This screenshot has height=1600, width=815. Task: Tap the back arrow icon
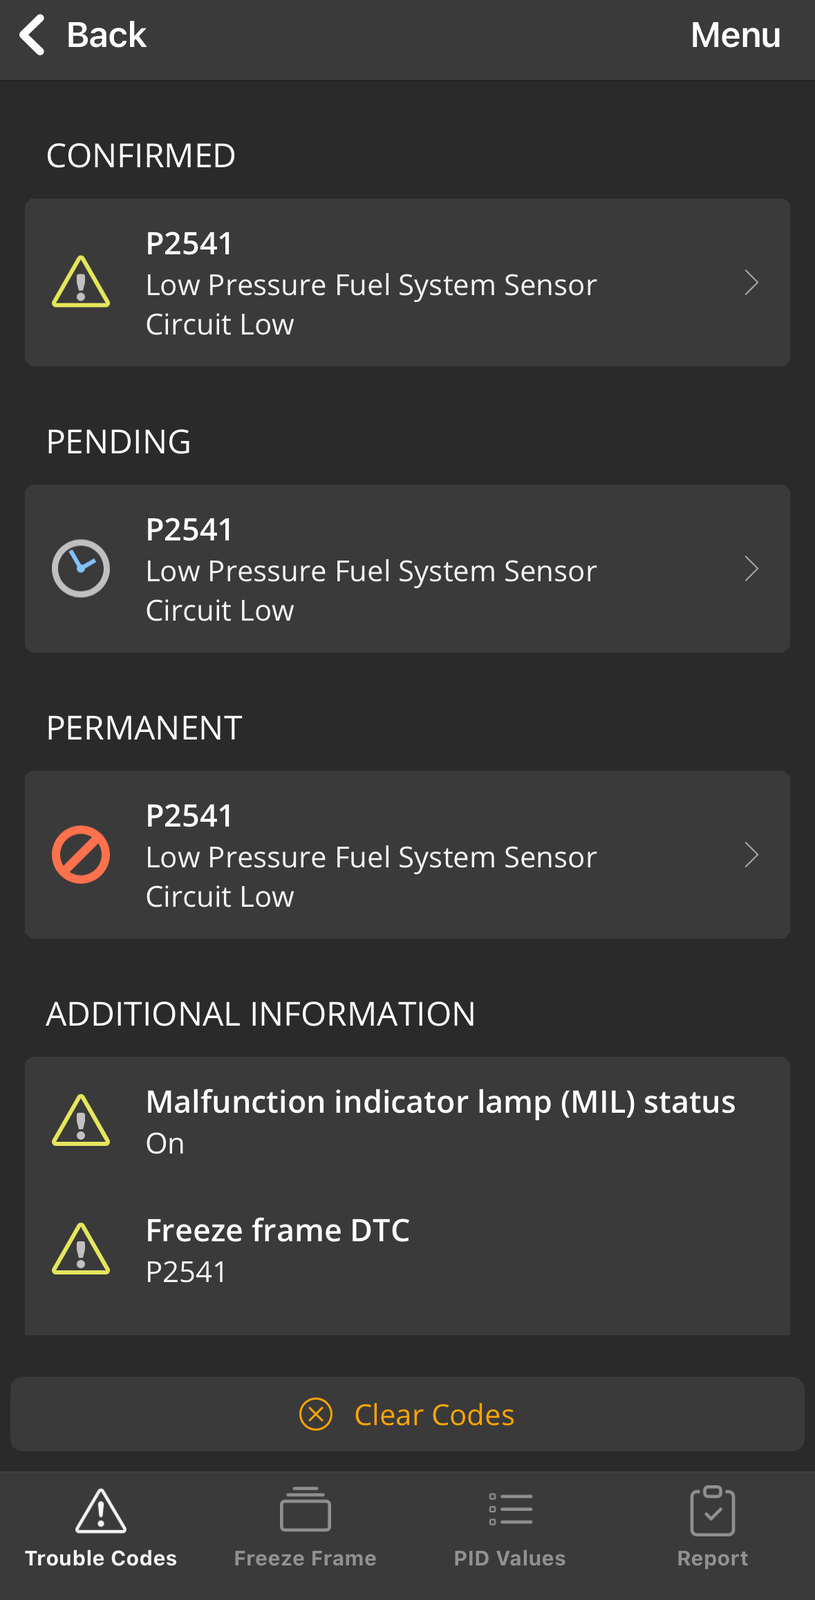click(x=32, y=35)
